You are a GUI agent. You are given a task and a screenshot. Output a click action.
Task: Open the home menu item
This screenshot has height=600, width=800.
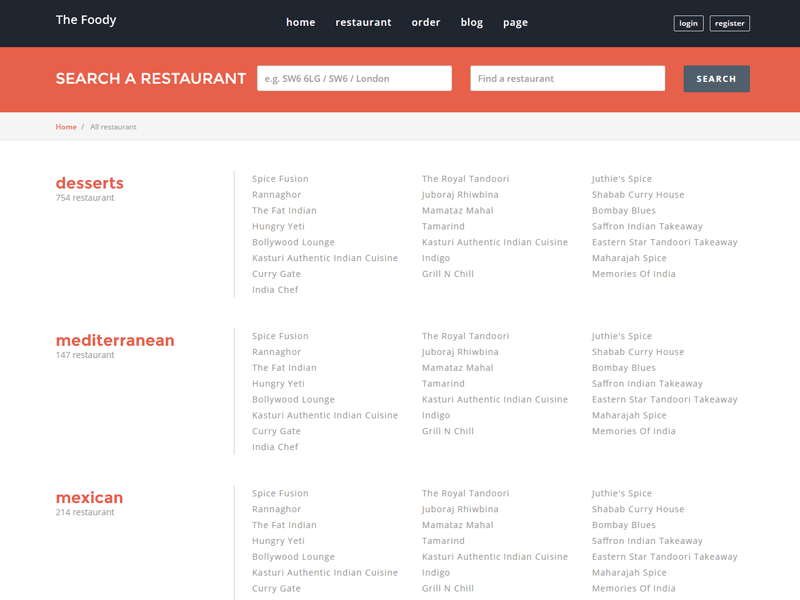coord(300,22)
